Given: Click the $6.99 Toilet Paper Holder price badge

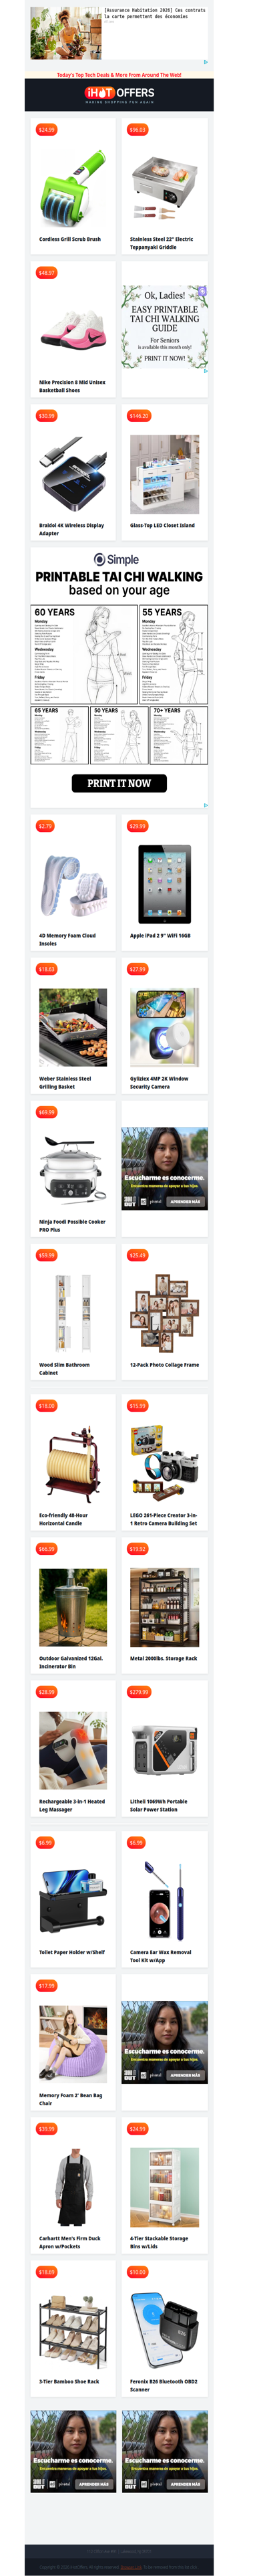Looking at the screenshot, I should [45, 1842].
